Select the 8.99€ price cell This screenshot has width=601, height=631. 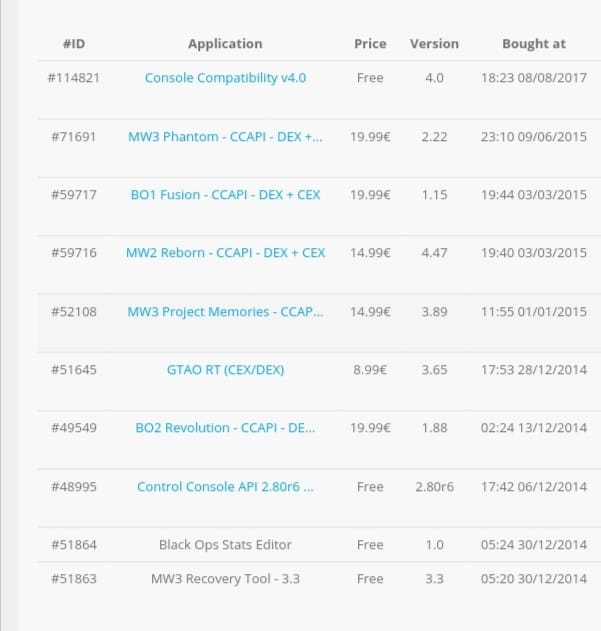[x=370, y=370]
